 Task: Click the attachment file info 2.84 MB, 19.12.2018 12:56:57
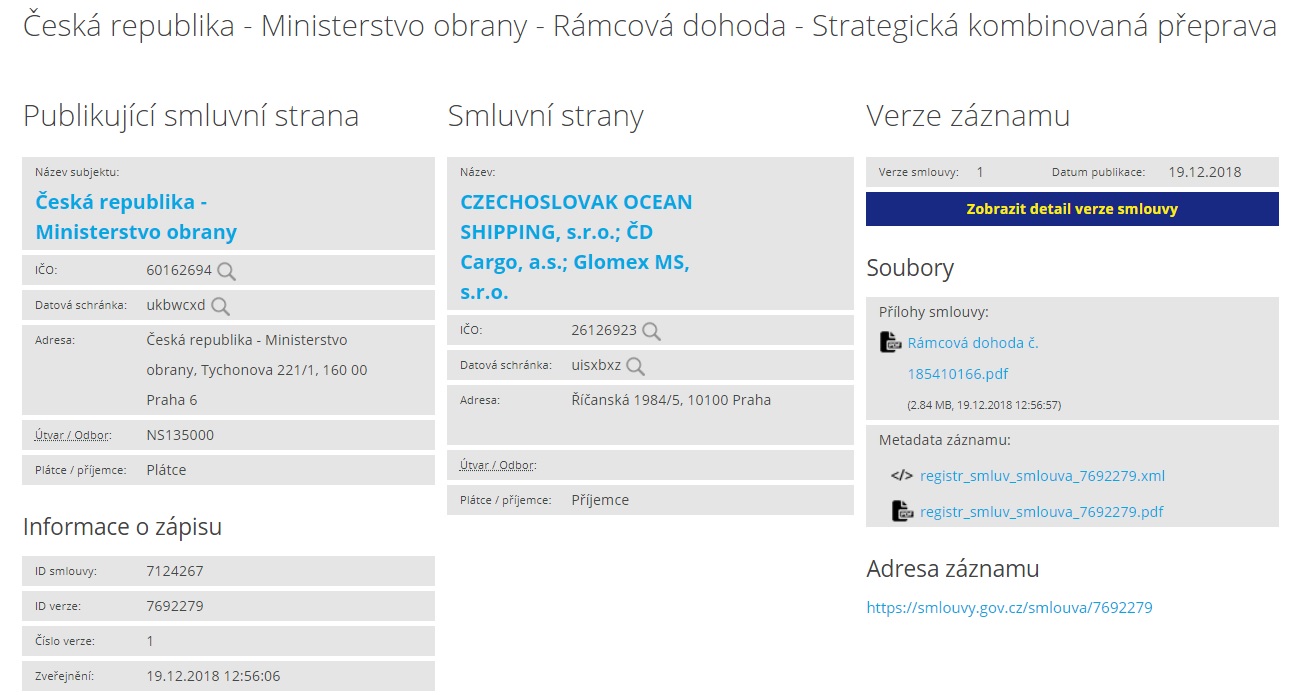click(984, 405)
